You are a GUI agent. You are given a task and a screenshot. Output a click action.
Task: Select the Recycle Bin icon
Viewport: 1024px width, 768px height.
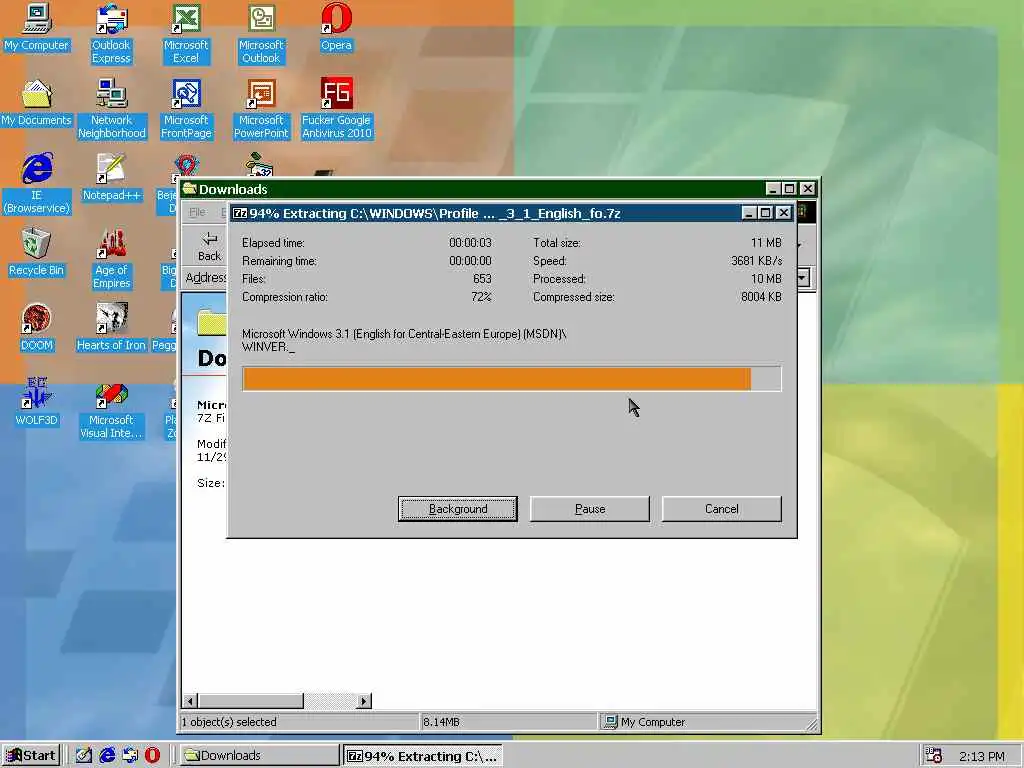(37, 253)
